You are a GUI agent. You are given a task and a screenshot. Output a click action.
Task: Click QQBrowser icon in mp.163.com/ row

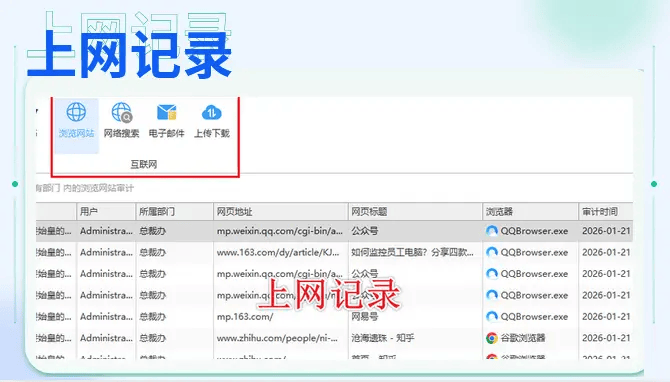coord(492,317)
